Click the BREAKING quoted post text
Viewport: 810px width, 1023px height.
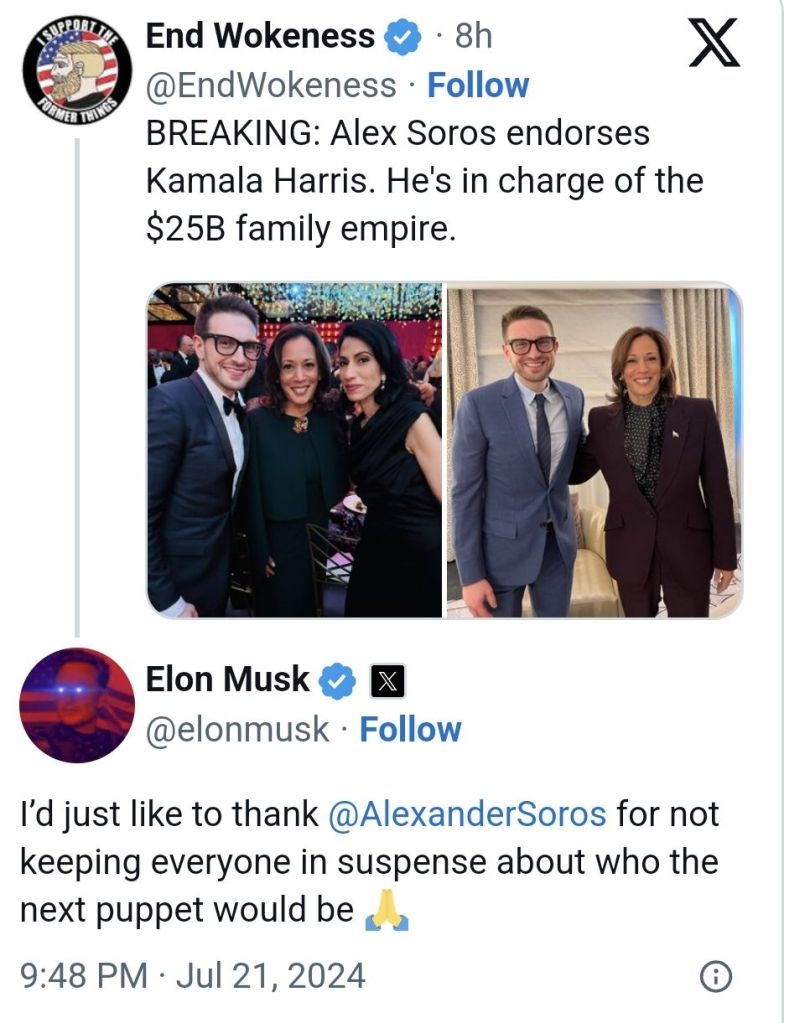pyautogui.click(x=424, y=181)
